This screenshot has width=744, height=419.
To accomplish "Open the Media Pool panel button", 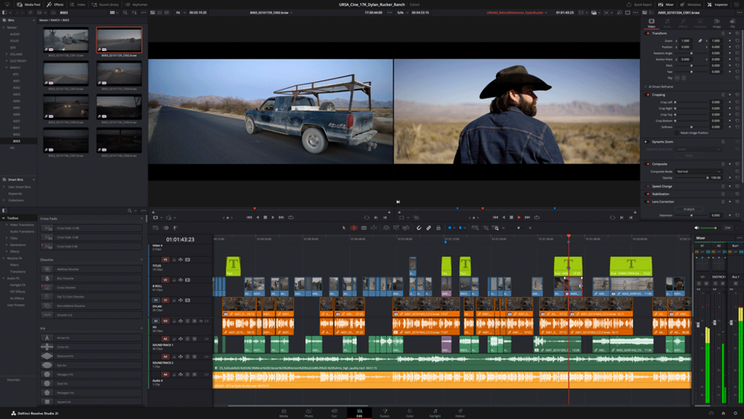I will click(29, 4).
